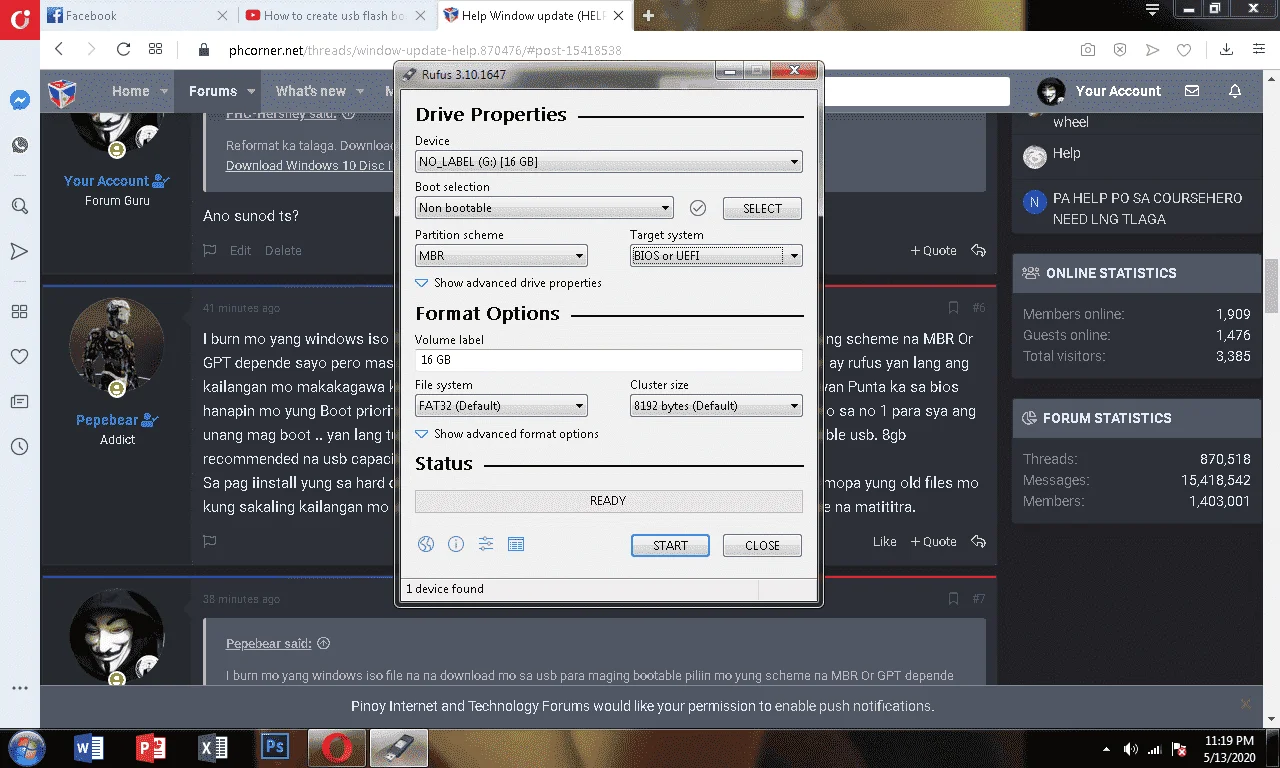Open Messenger in Opera sidebar
This screenshot has height=768, width=1280.
click(19, 100)
